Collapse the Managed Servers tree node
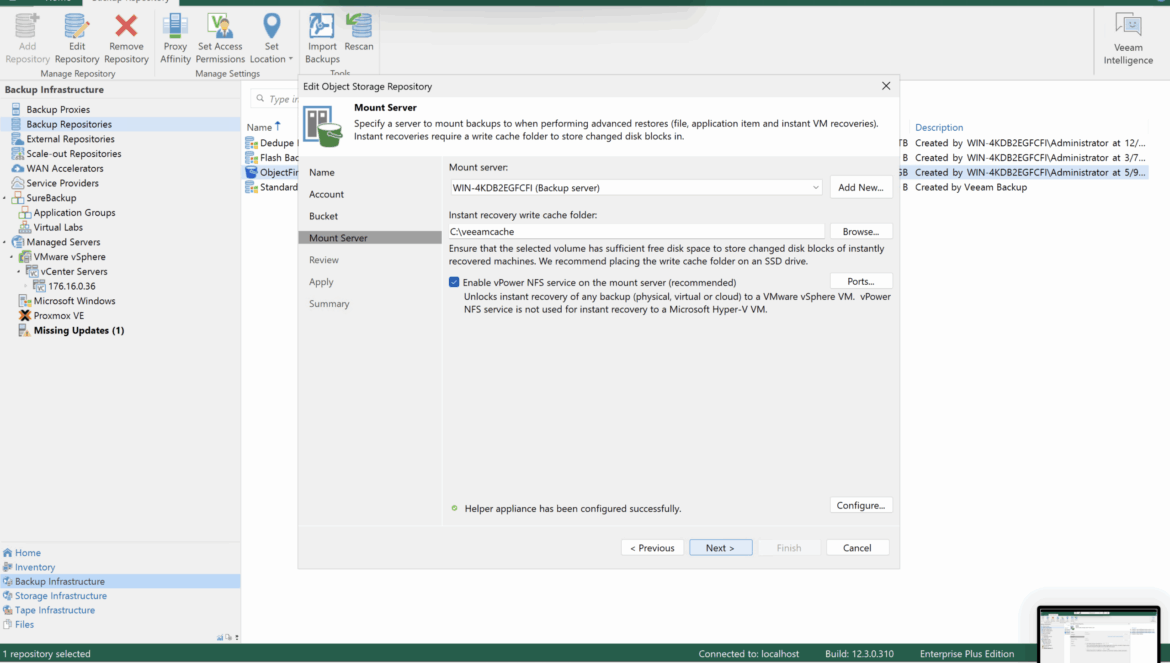 [4, 242]
